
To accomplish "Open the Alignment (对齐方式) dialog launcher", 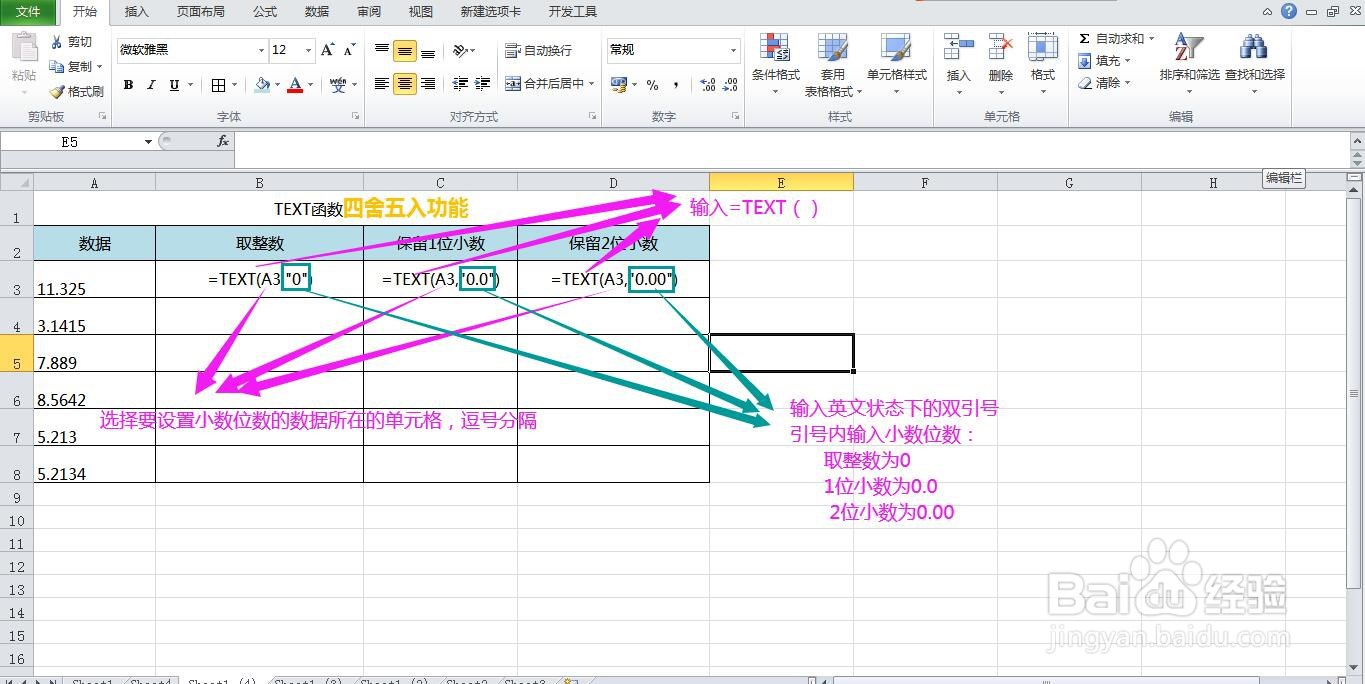I will 593,117.
